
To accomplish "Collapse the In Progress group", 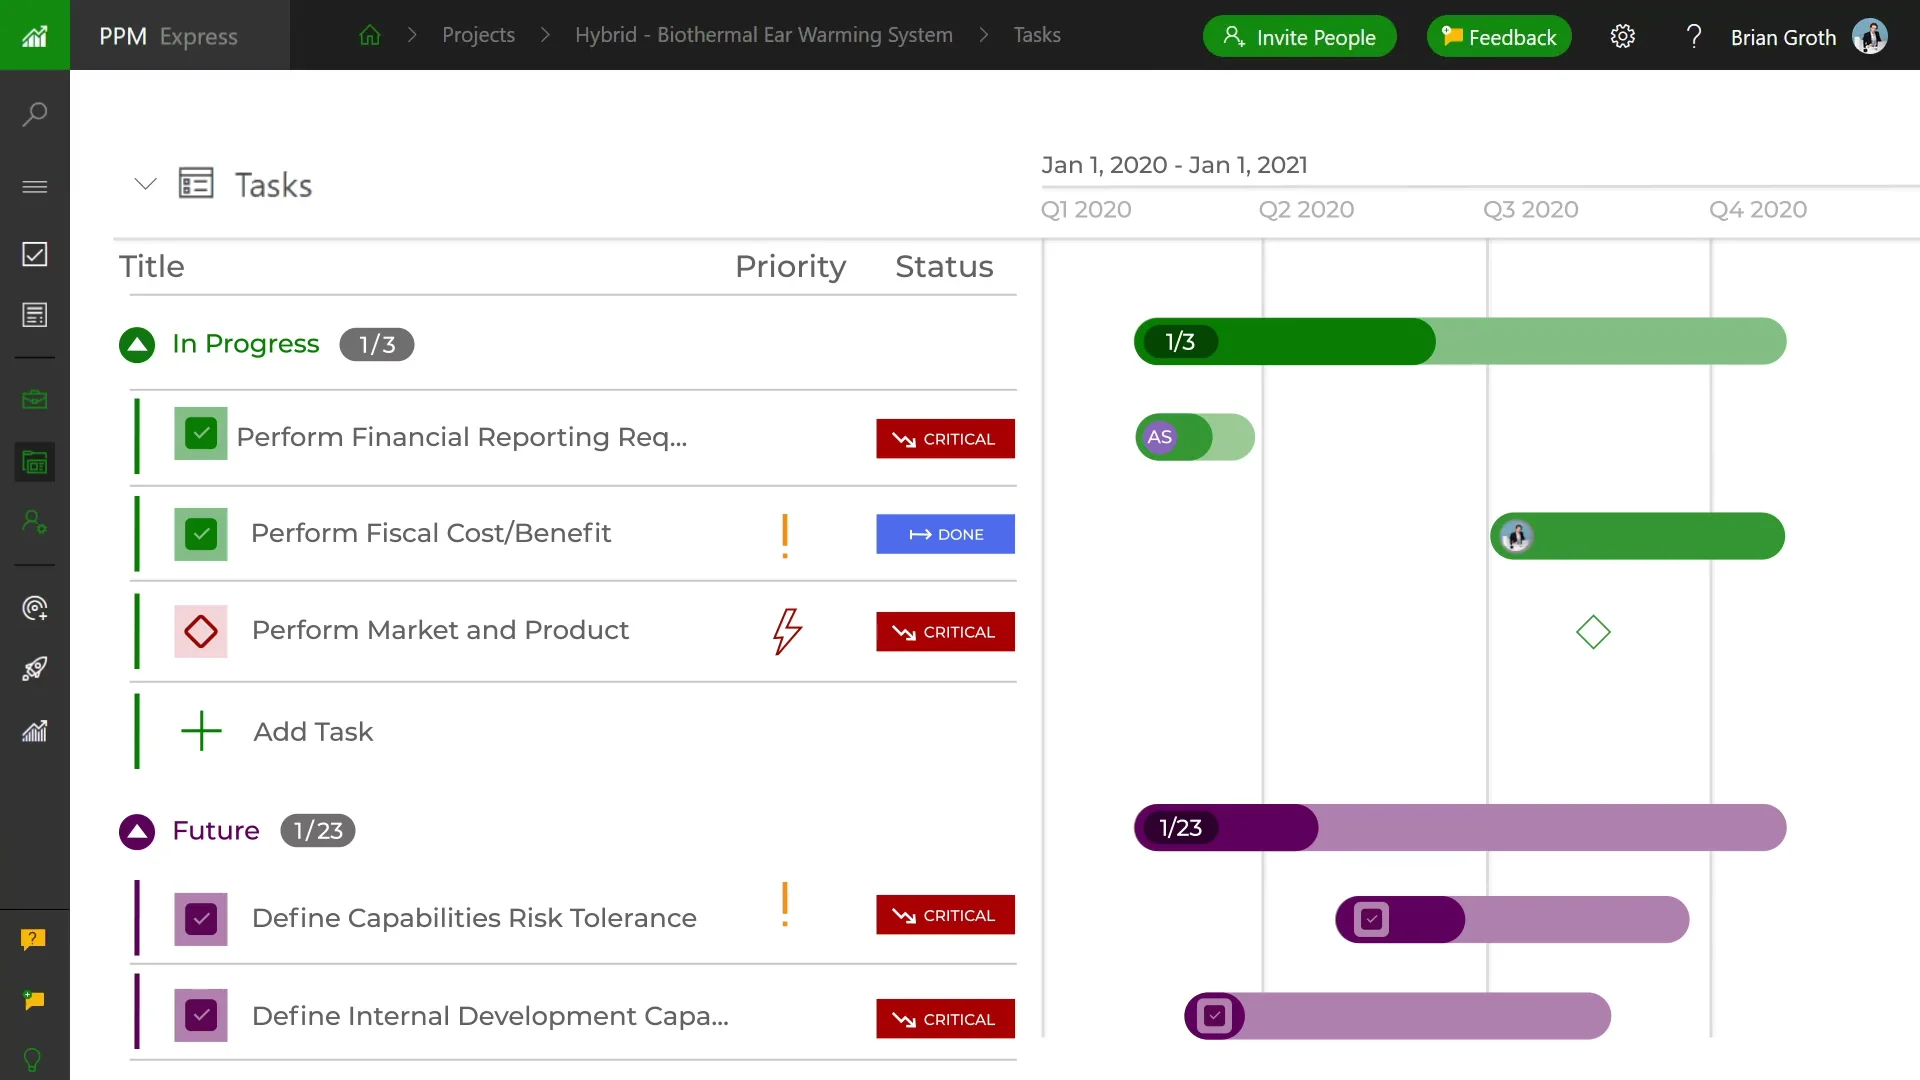I will (x=137, y=345).
